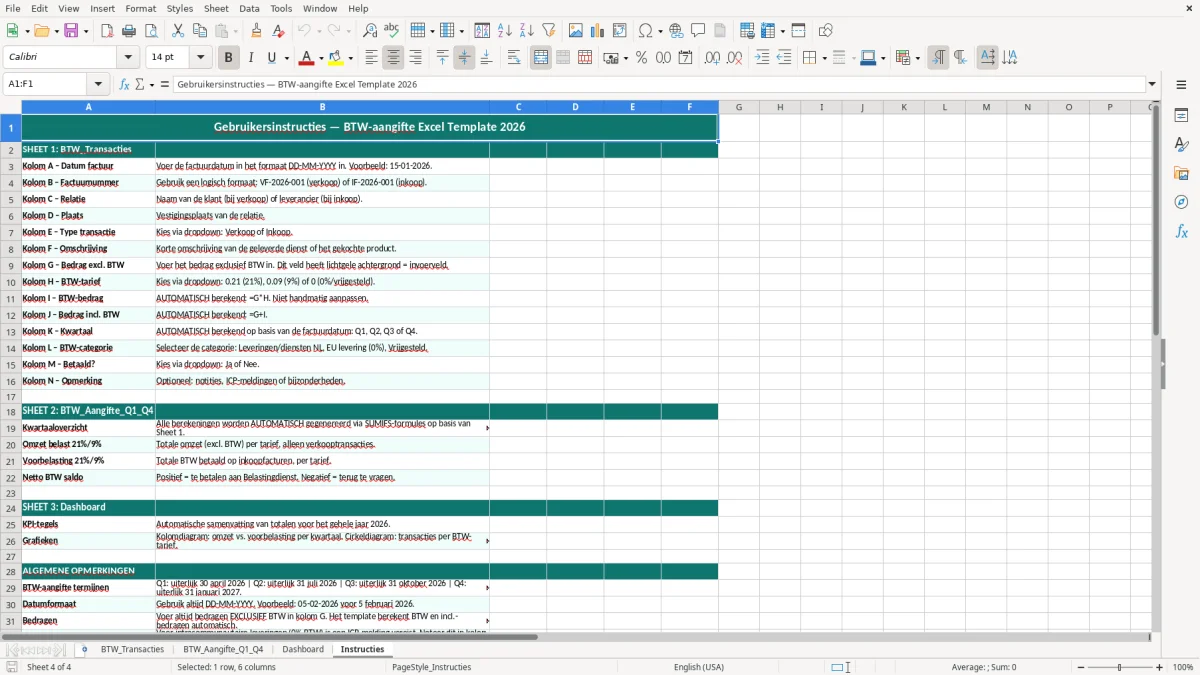Viewport: 1200px width, 675px height.
Task: Open the Function Wizard next to Name Box
Action: [125, 85]
